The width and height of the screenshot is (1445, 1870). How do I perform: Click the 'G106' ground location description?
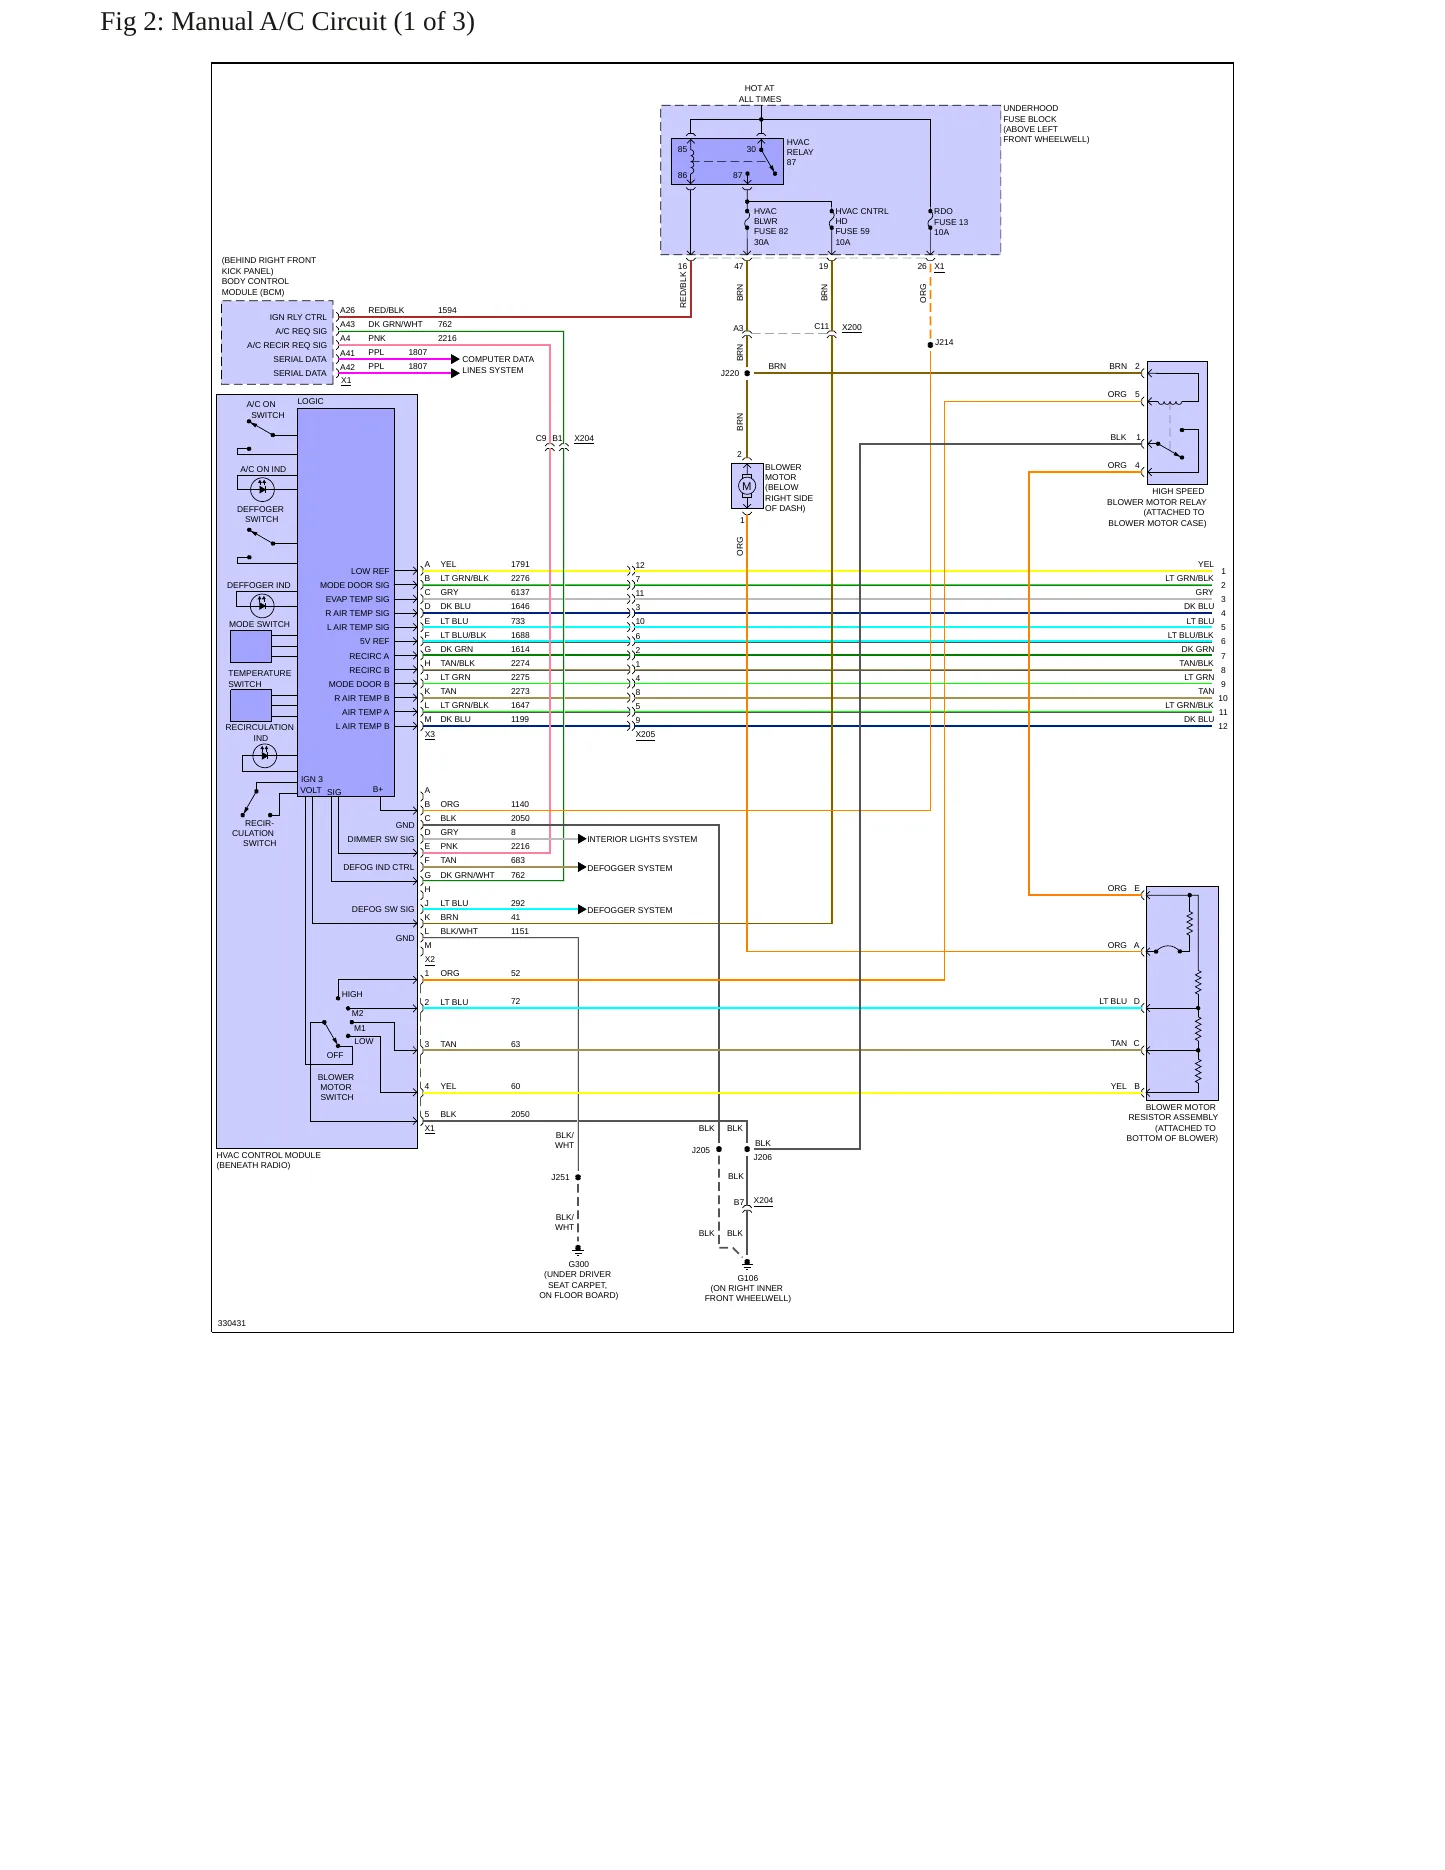click(747, 1293)
